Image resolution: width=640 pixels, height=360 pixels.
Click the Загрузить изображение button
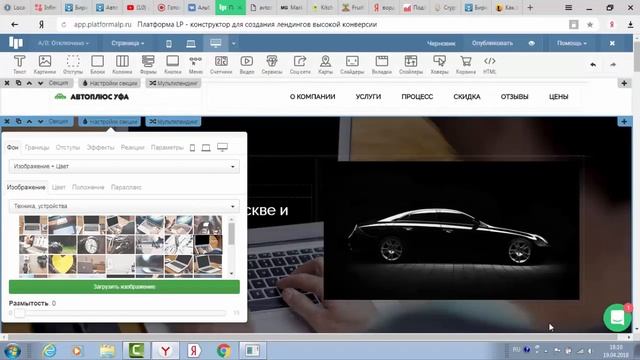(x=124, y=287)
